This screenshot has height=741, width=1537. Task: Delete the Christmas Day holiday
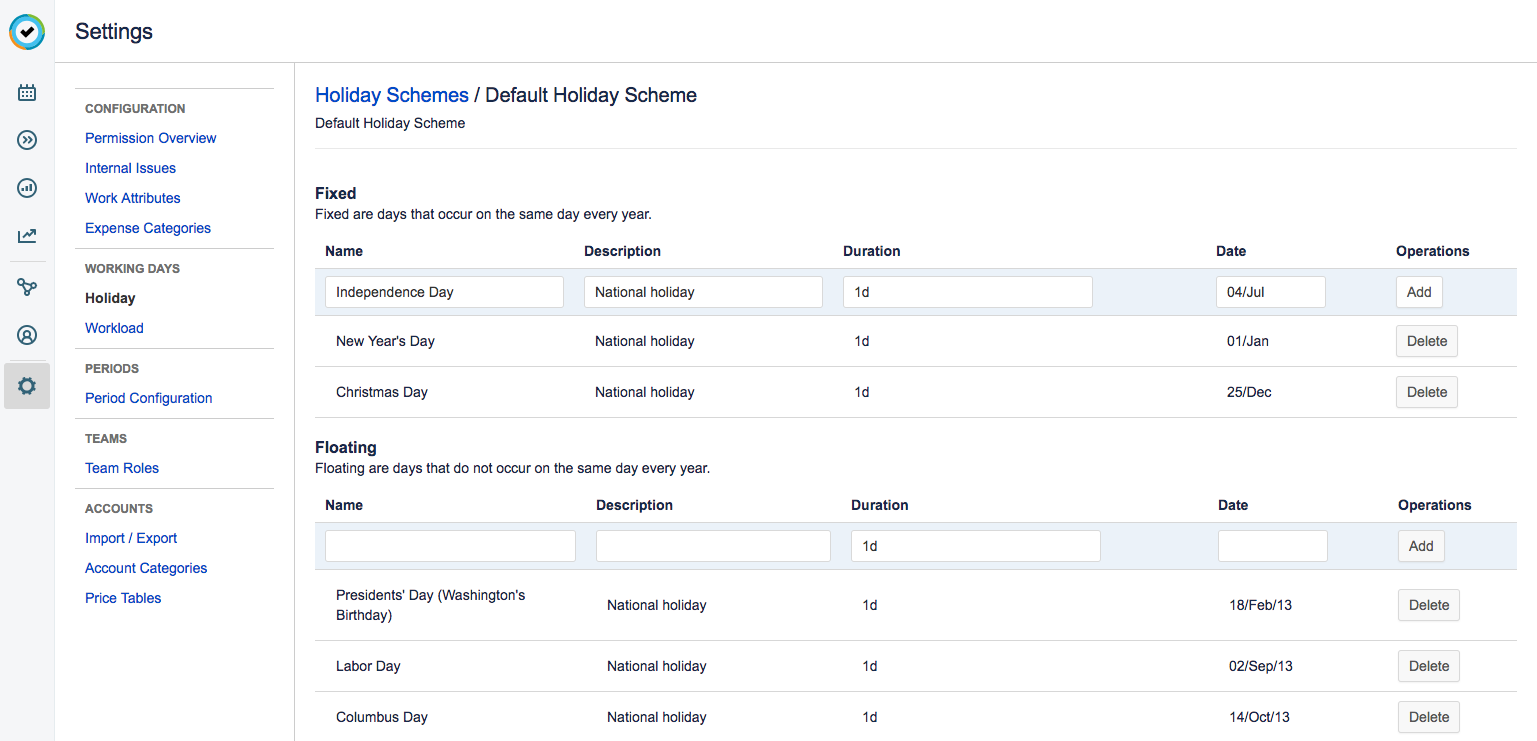[x=1426, y=391]
